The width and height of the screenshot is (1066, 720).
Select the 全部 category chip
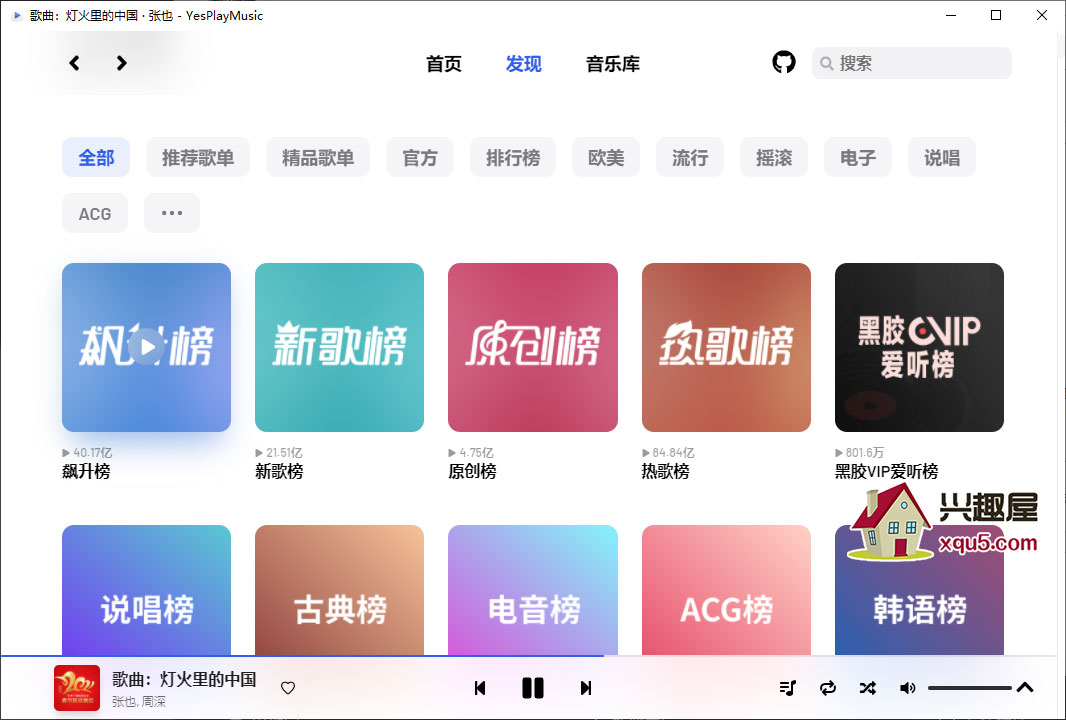point(96,157)
